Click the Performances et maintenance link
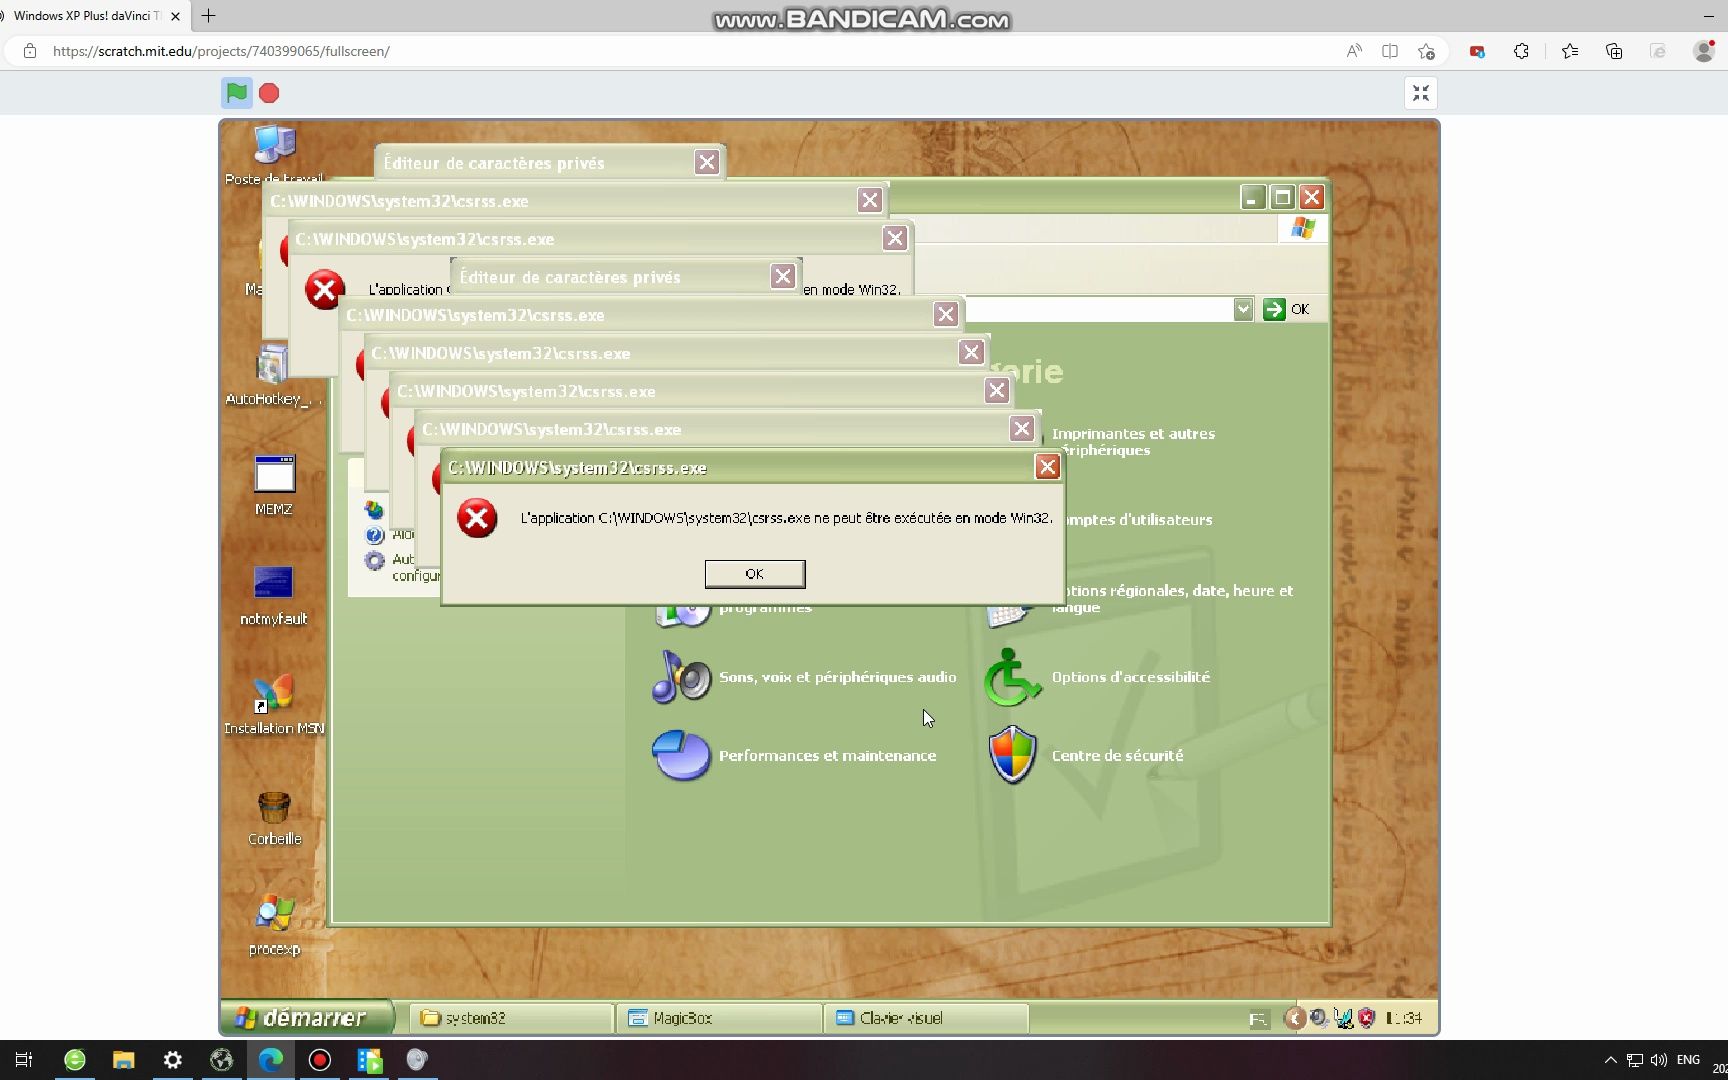Viewport: 1728px width, 1080px height. point(827,756)
